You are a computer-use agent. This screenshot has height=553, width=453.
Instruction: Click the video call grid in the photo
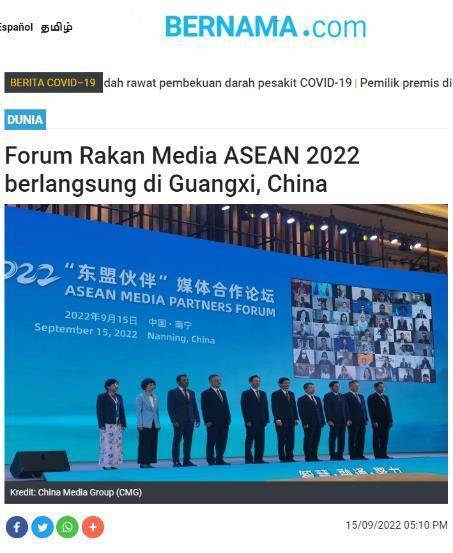coord(363,331)
